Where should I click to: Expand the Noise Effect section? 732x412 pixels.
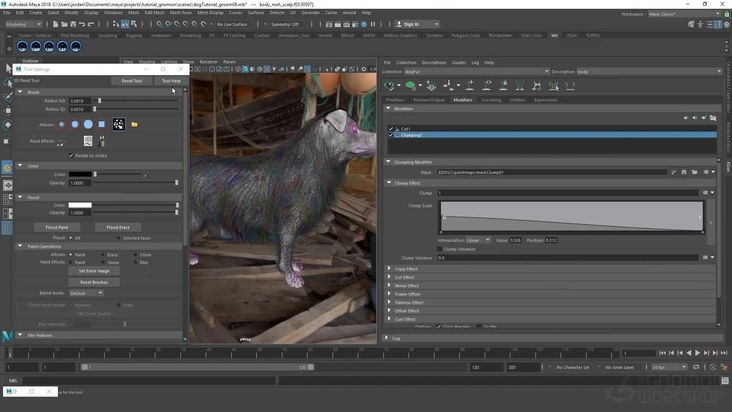coord(407,286)
